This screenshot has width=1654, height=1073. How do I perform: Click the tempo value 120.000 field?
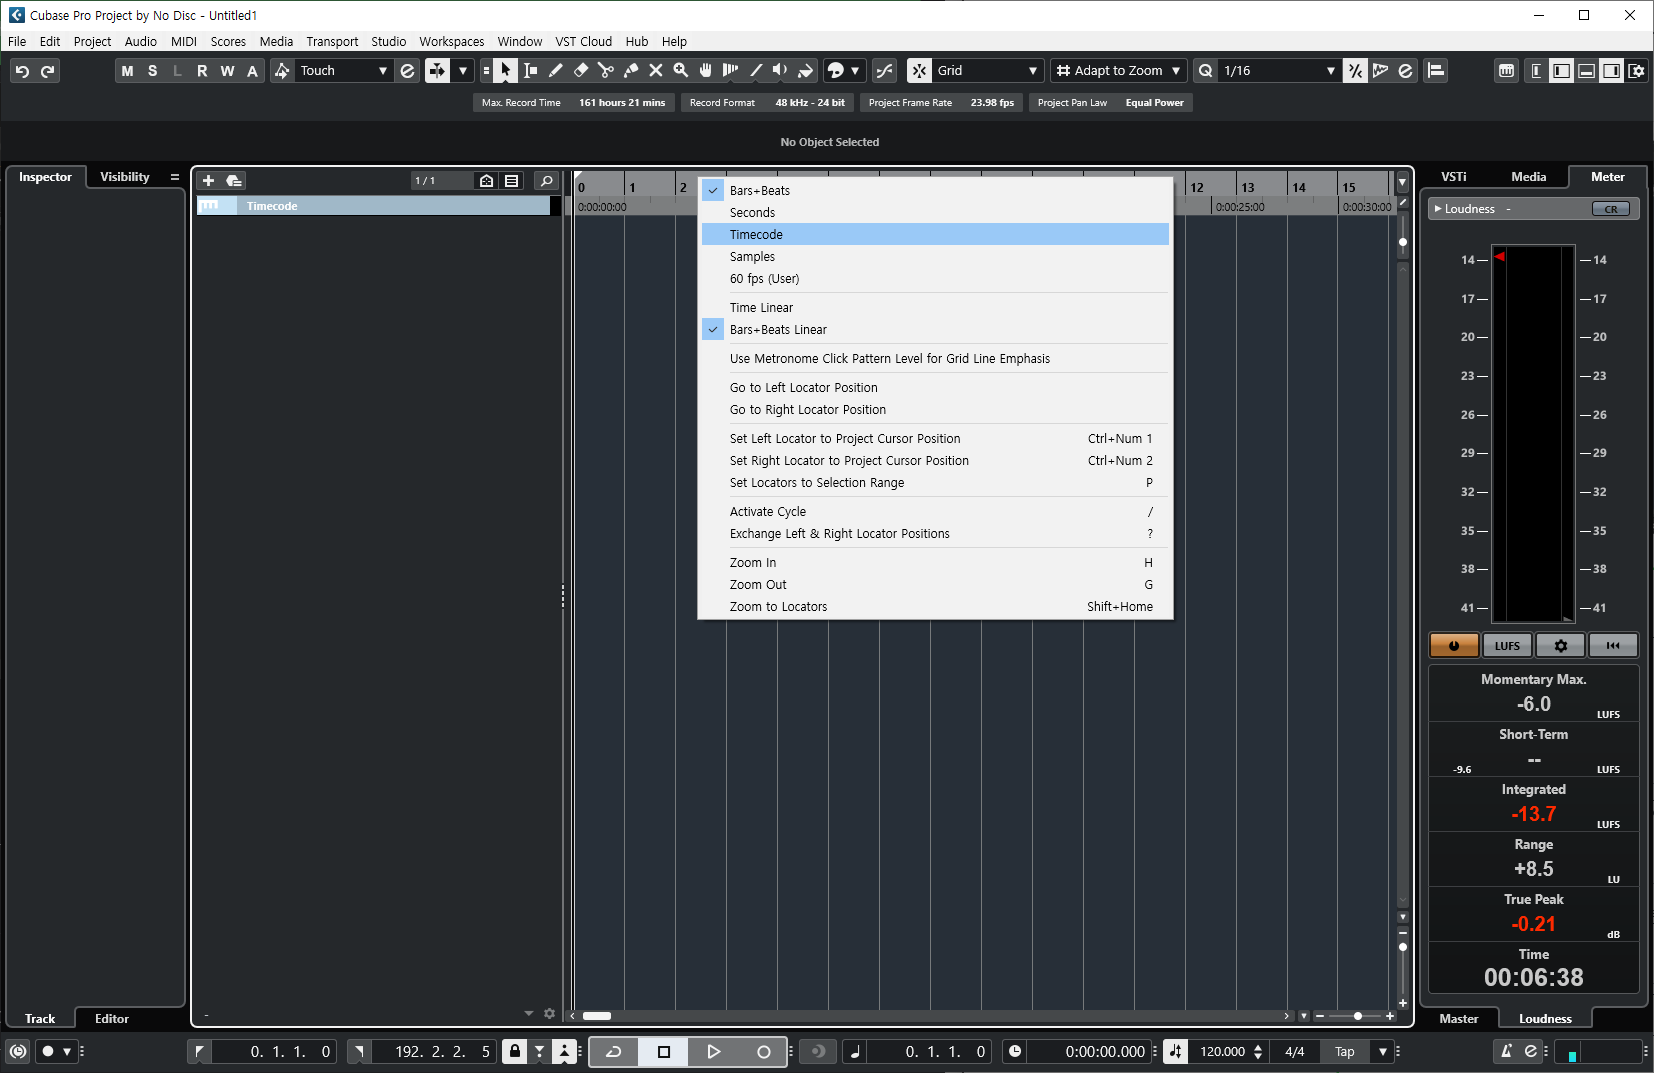(1222, 1052)
